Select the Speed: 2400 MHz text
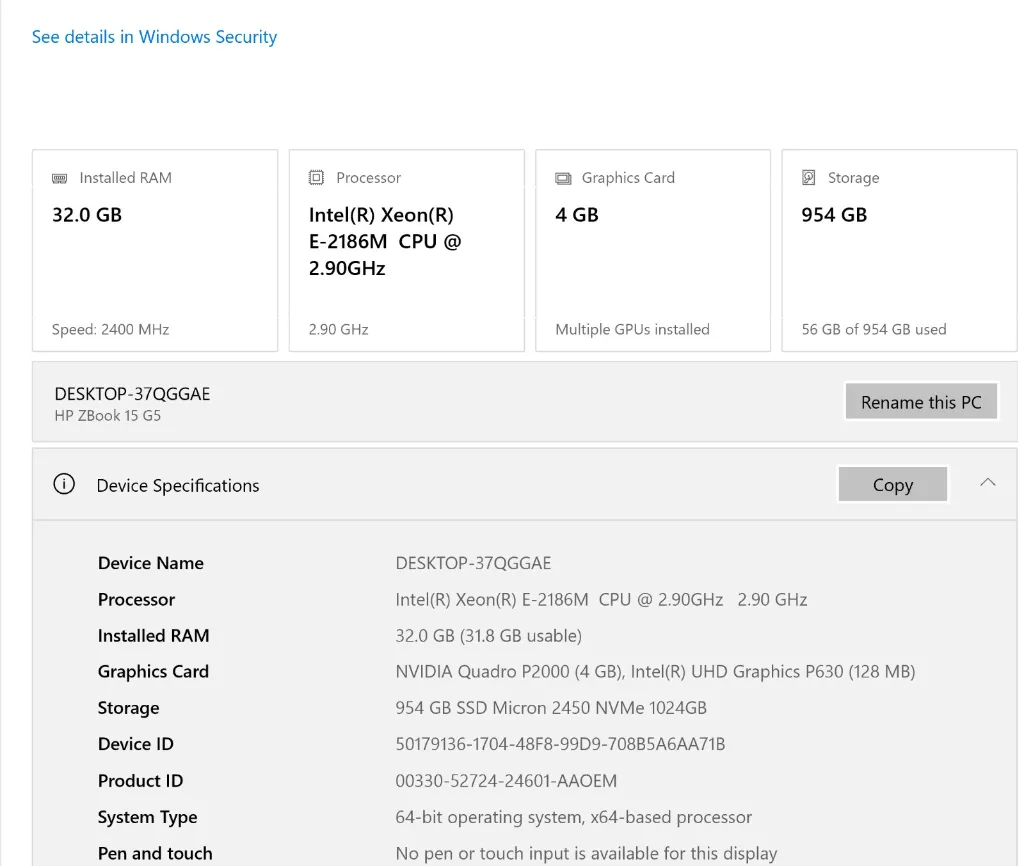1024x866 pixels. 110,329
